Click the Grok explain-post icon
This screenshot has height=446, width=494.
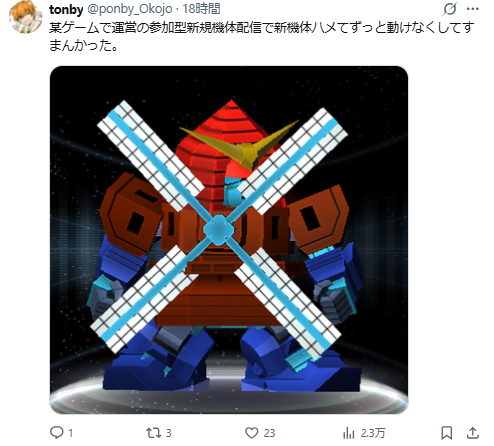pos(449,9)
